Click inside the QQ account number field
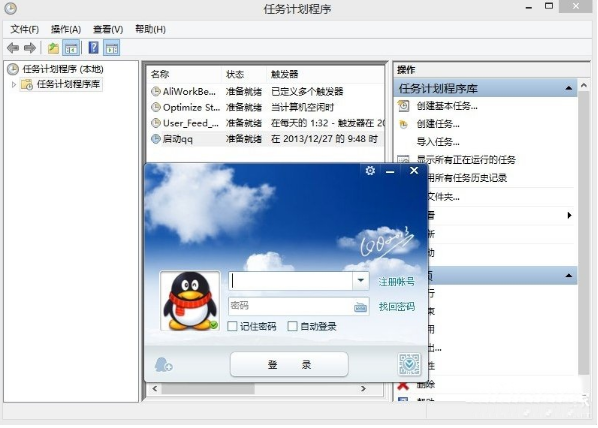Viewport: 598px width, 428px height. (291, 281)
